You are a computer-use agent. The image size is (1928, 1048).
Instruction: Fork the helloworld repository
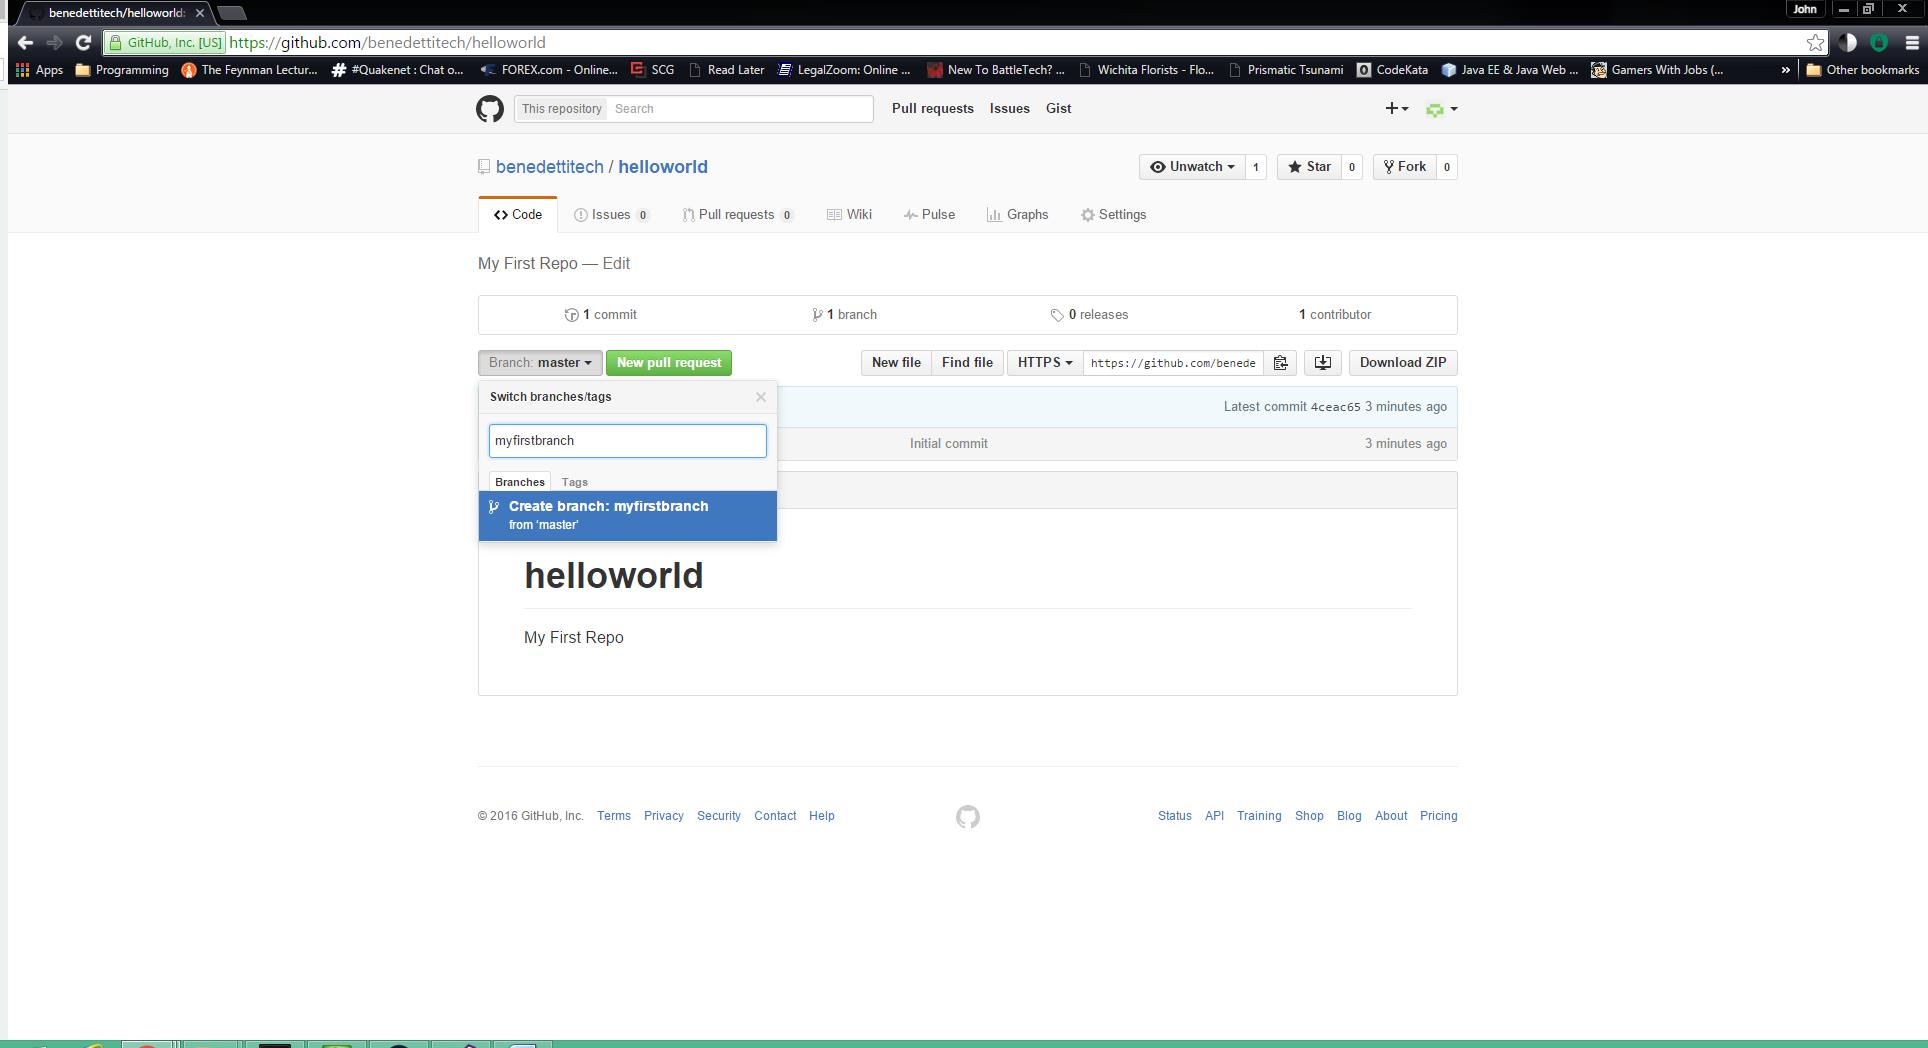pos(1404,167)
